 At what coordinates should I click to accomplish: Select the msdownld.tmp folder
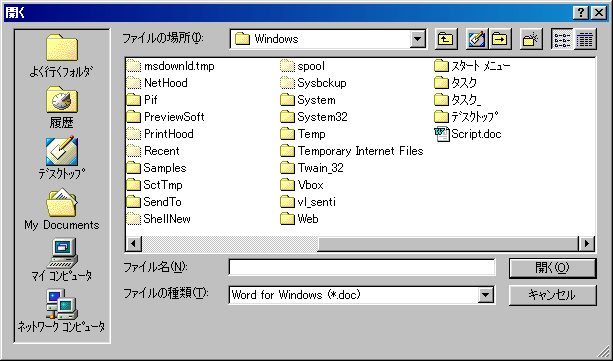click(x=171, y=66)
